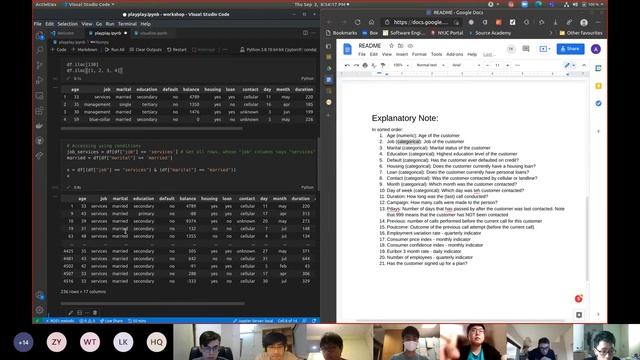Open VS Code Selection menu
Viewport: 640px width, 360px height.
[67, 24]
